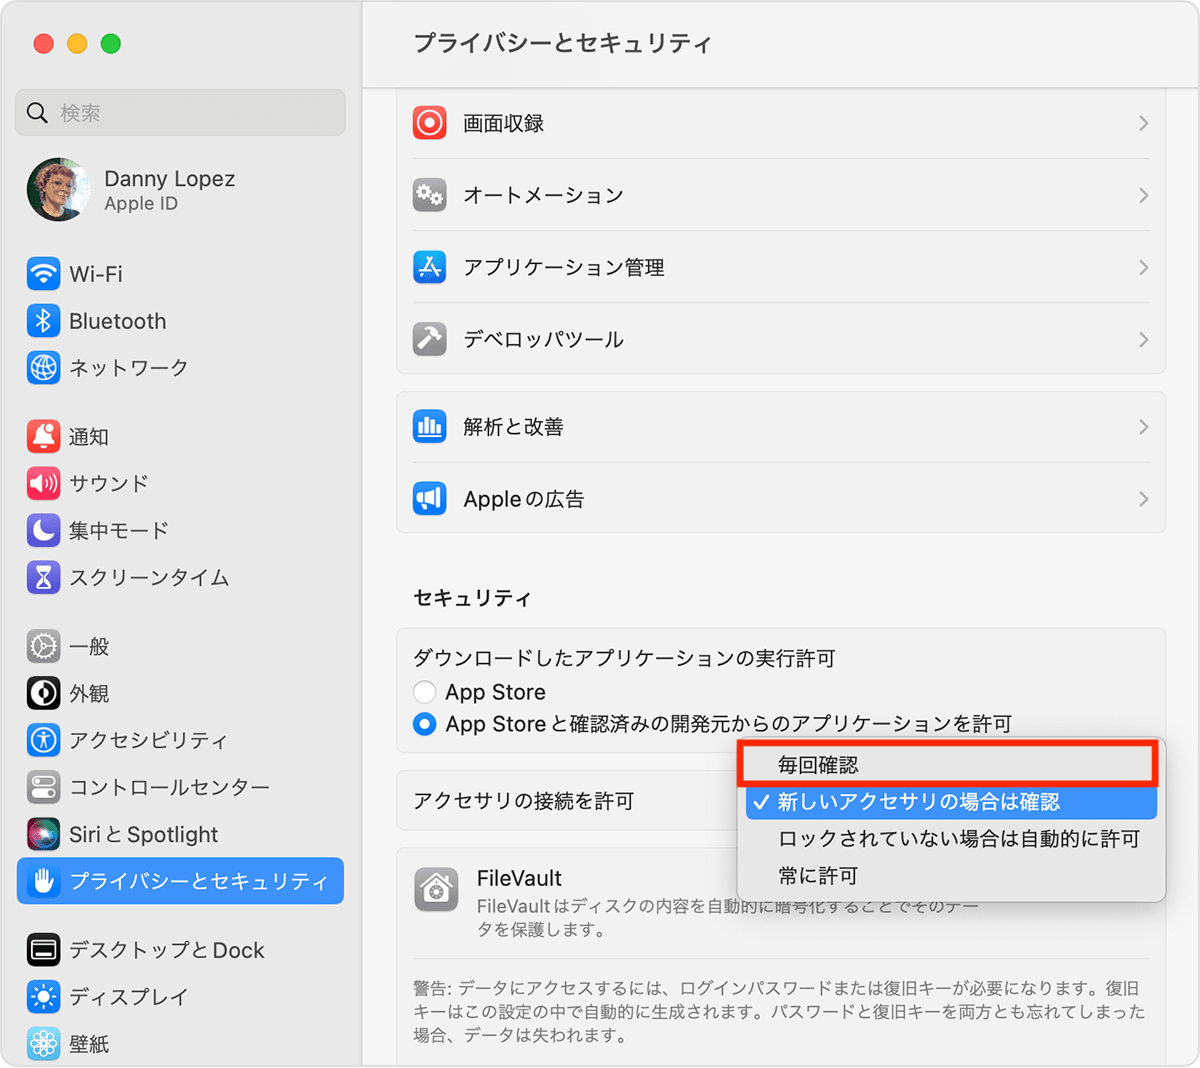Open スクリーンタイム hourglass icon
Viewport: 1200px width, 1068px height.
tap(43, 577)
